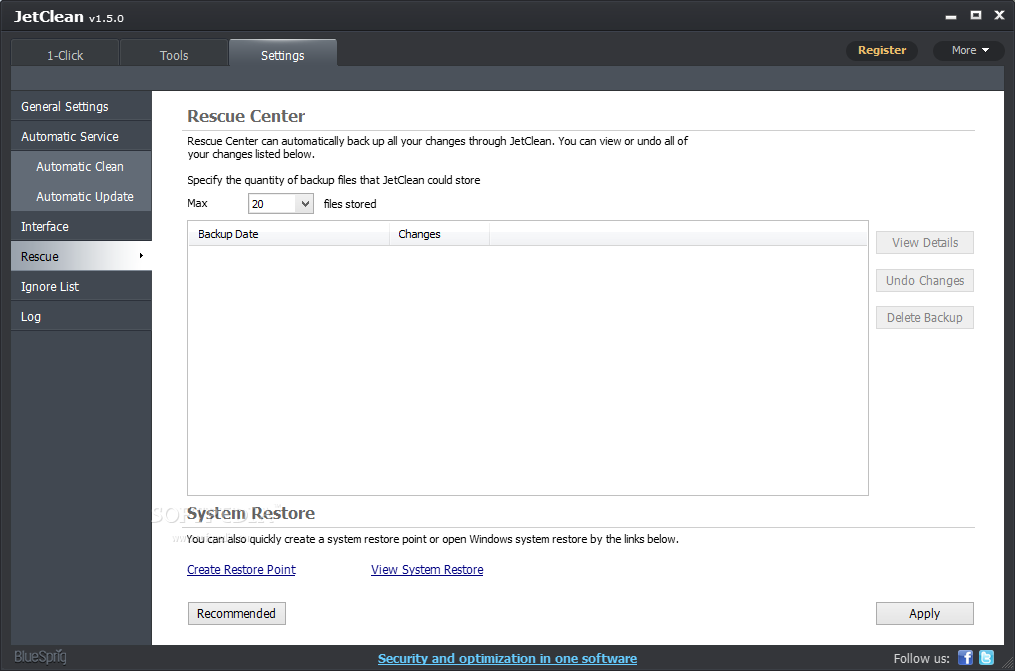
Task: Open the Twitter follow icon
Action: pos(986,657)
